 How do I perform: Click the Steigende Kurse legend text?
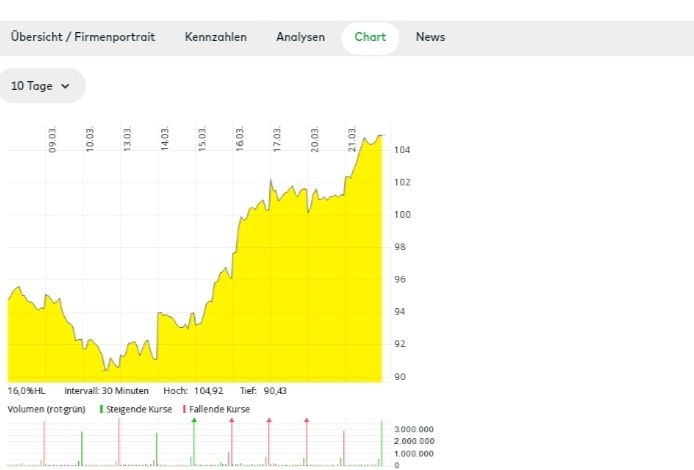(x=139, y=409)
